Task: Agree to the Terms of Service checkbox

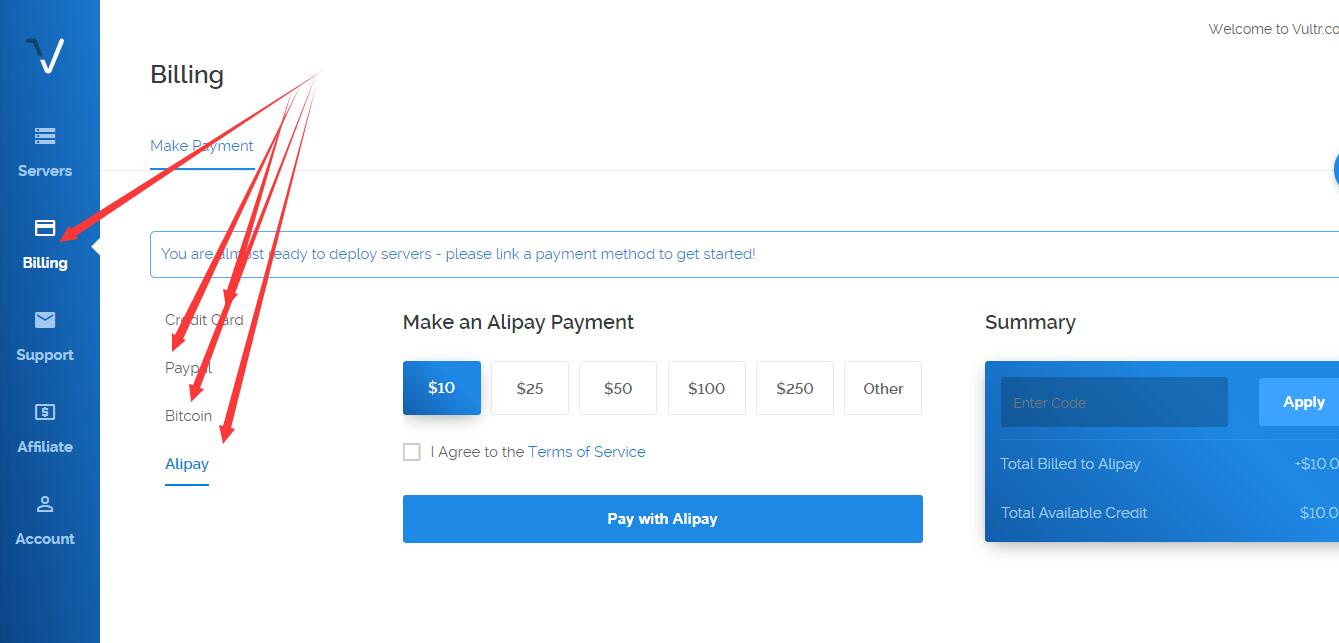Action: click(x=412, y=452)
